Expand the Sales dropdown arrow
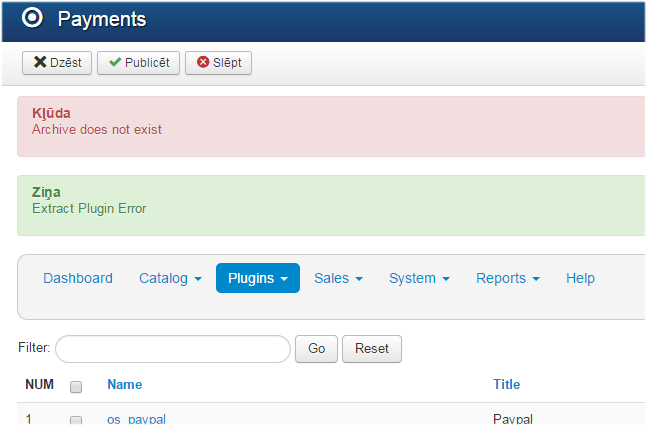 coord(359,279)
